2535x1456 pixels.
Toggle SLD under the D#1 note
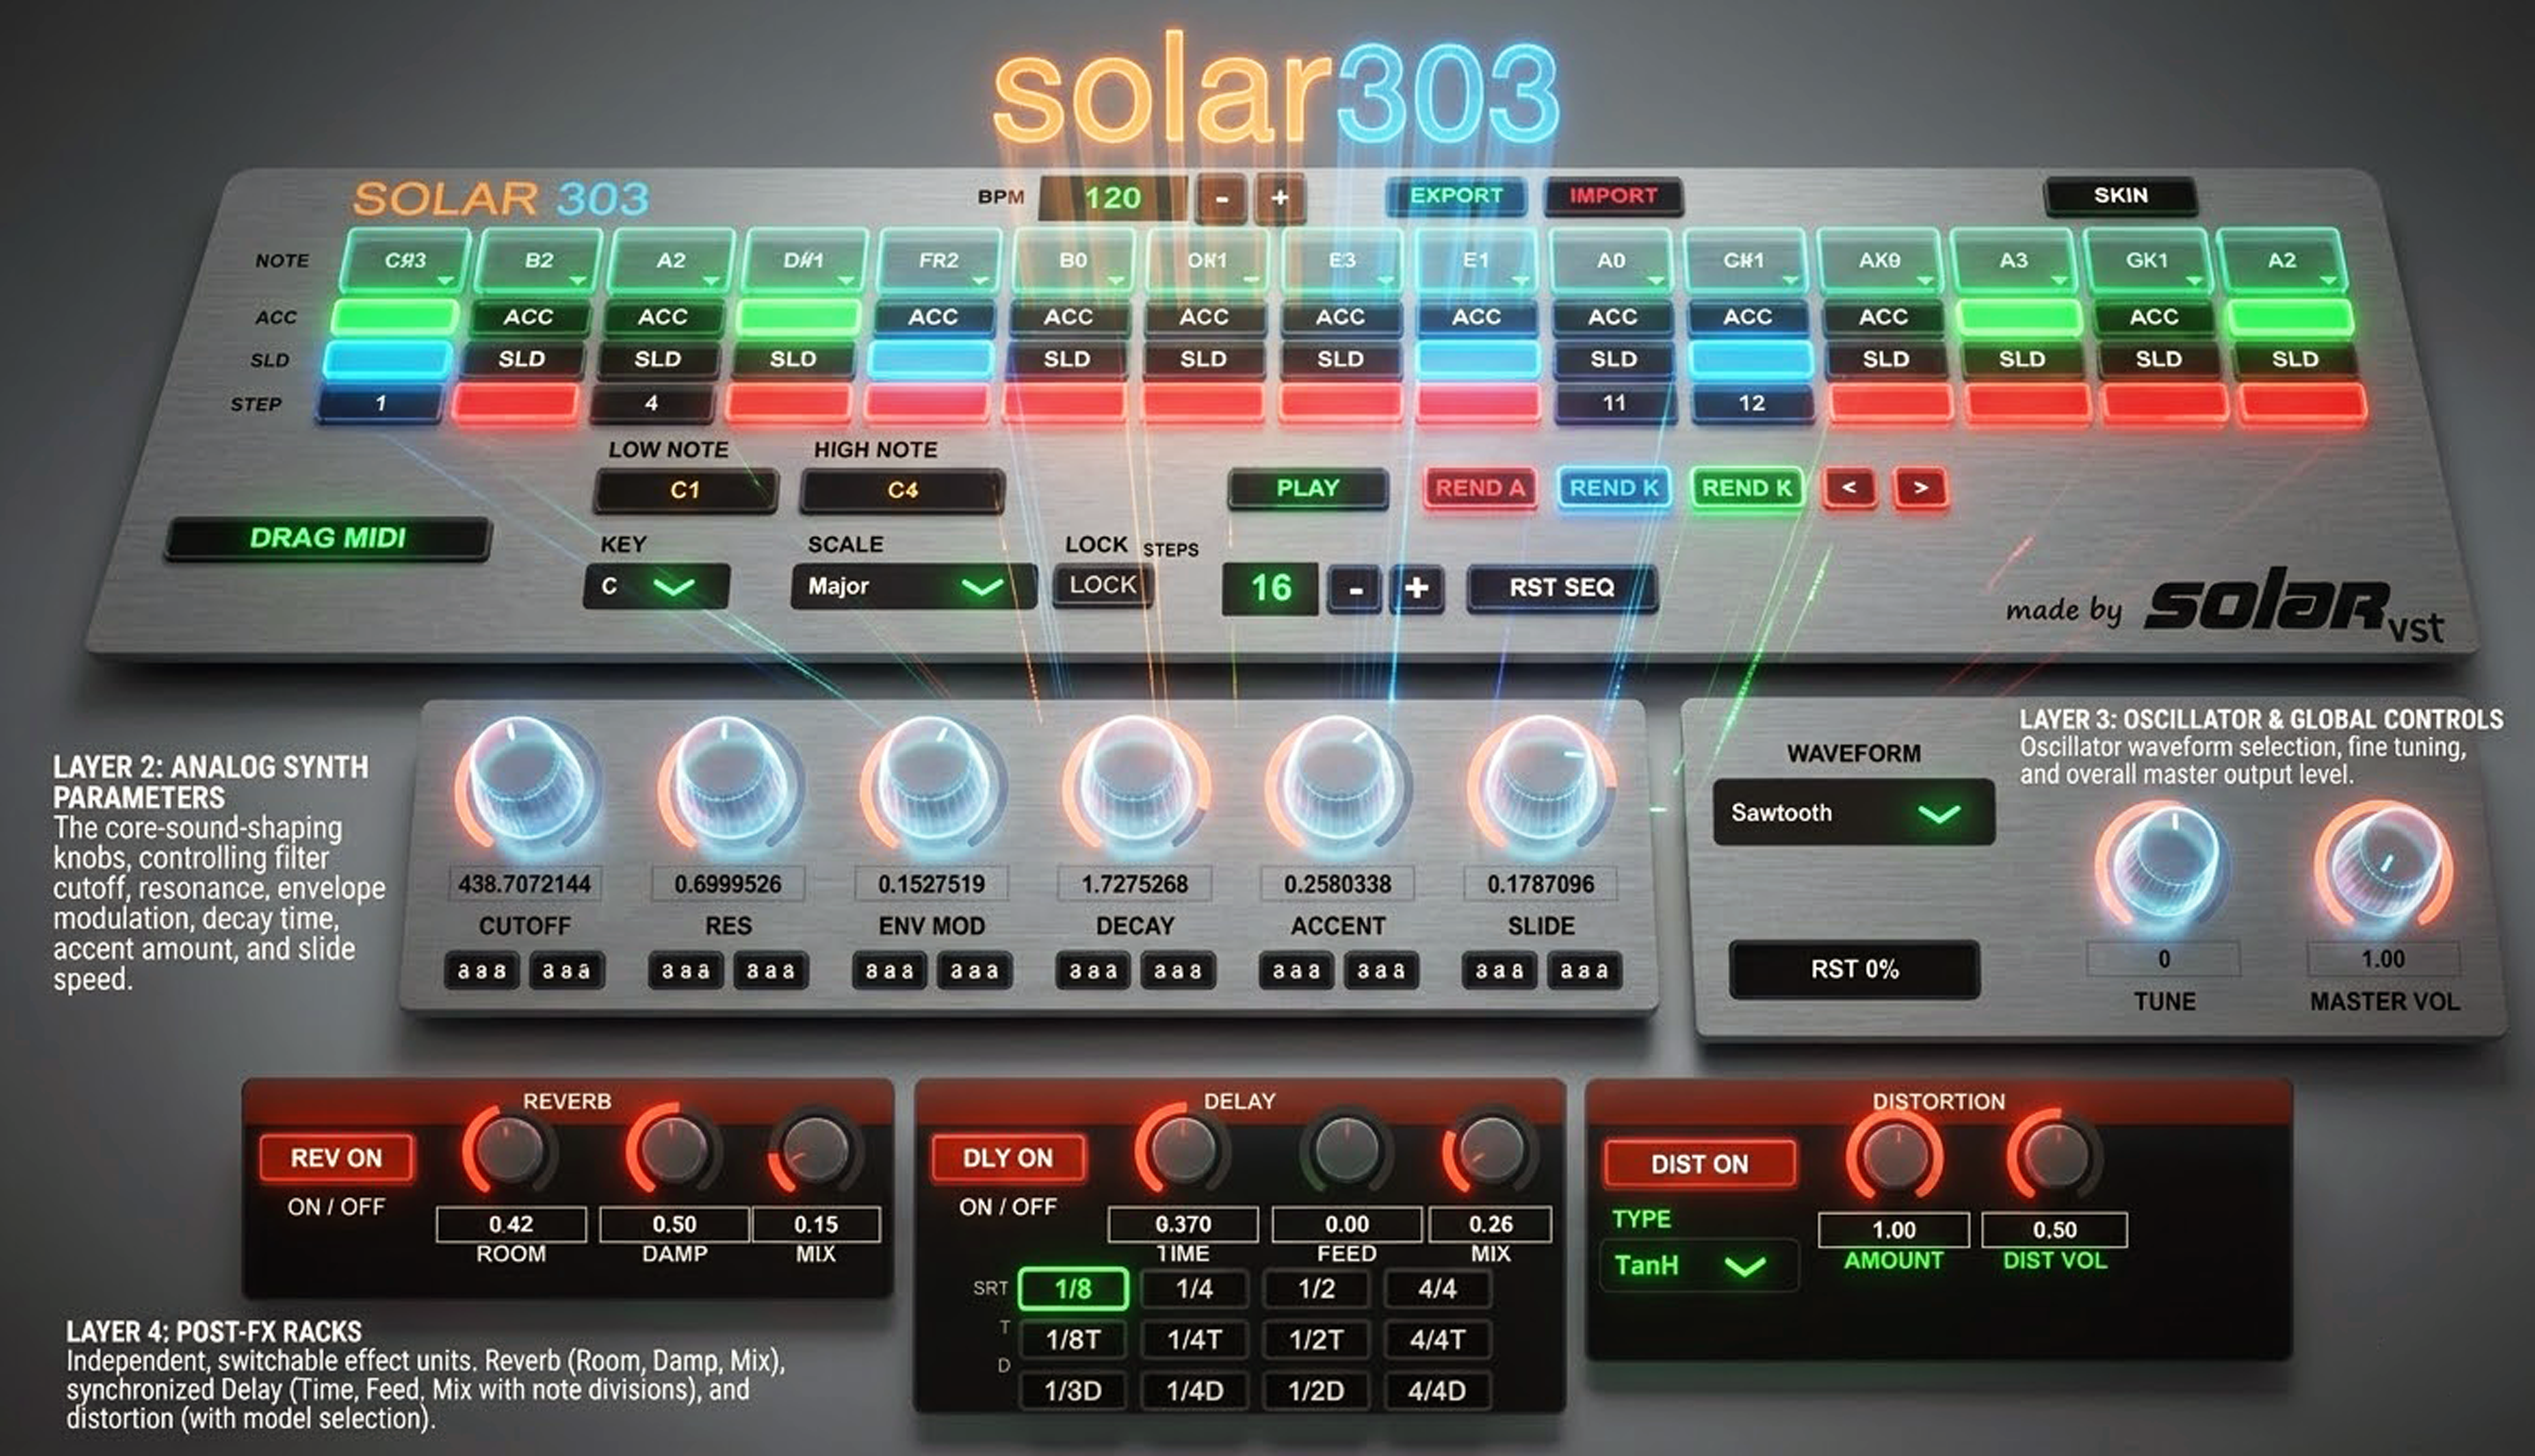tap(792, 359)
